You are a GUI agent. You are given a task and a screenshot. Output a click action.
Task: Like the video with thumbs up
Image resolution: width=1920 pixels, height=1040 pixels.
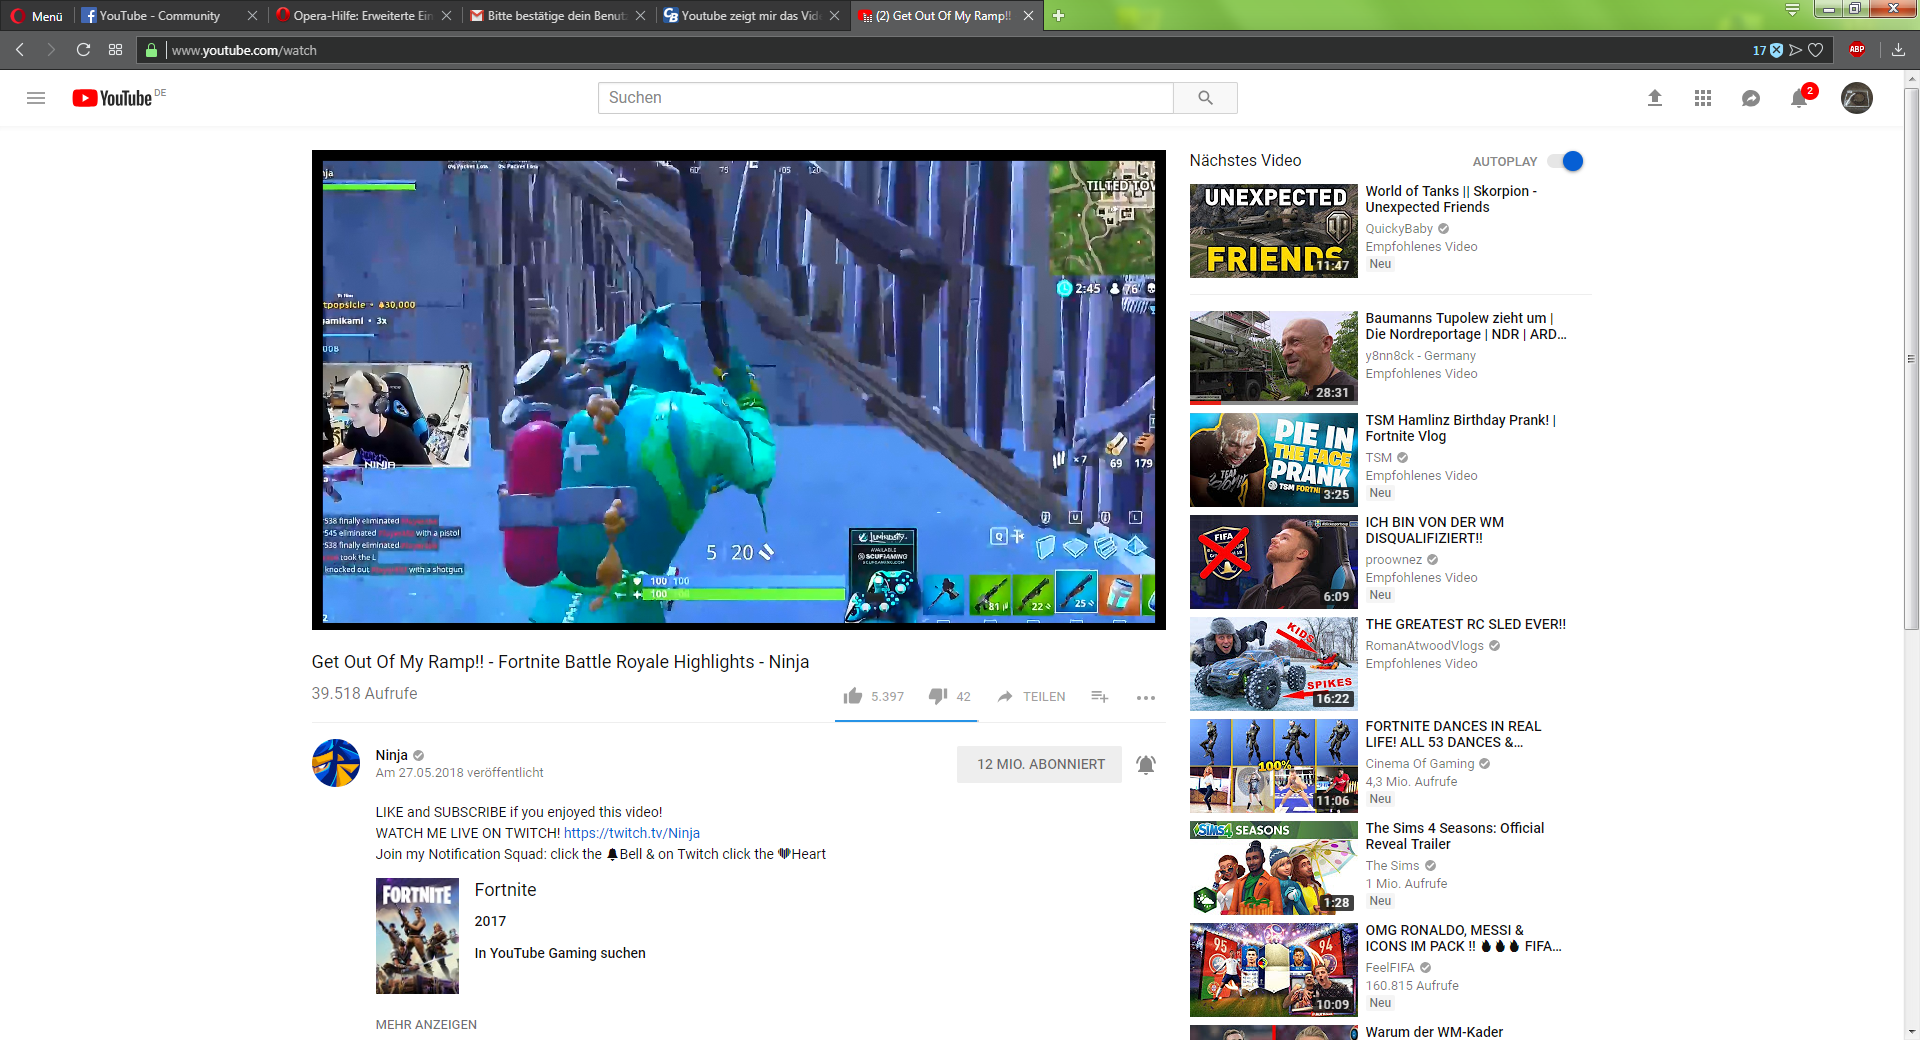pos(853,696)
